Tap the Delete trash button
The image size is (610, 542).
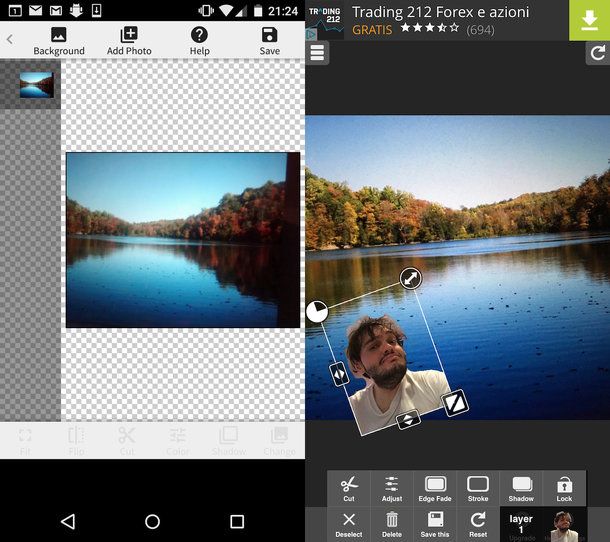(x=392, y=524)
